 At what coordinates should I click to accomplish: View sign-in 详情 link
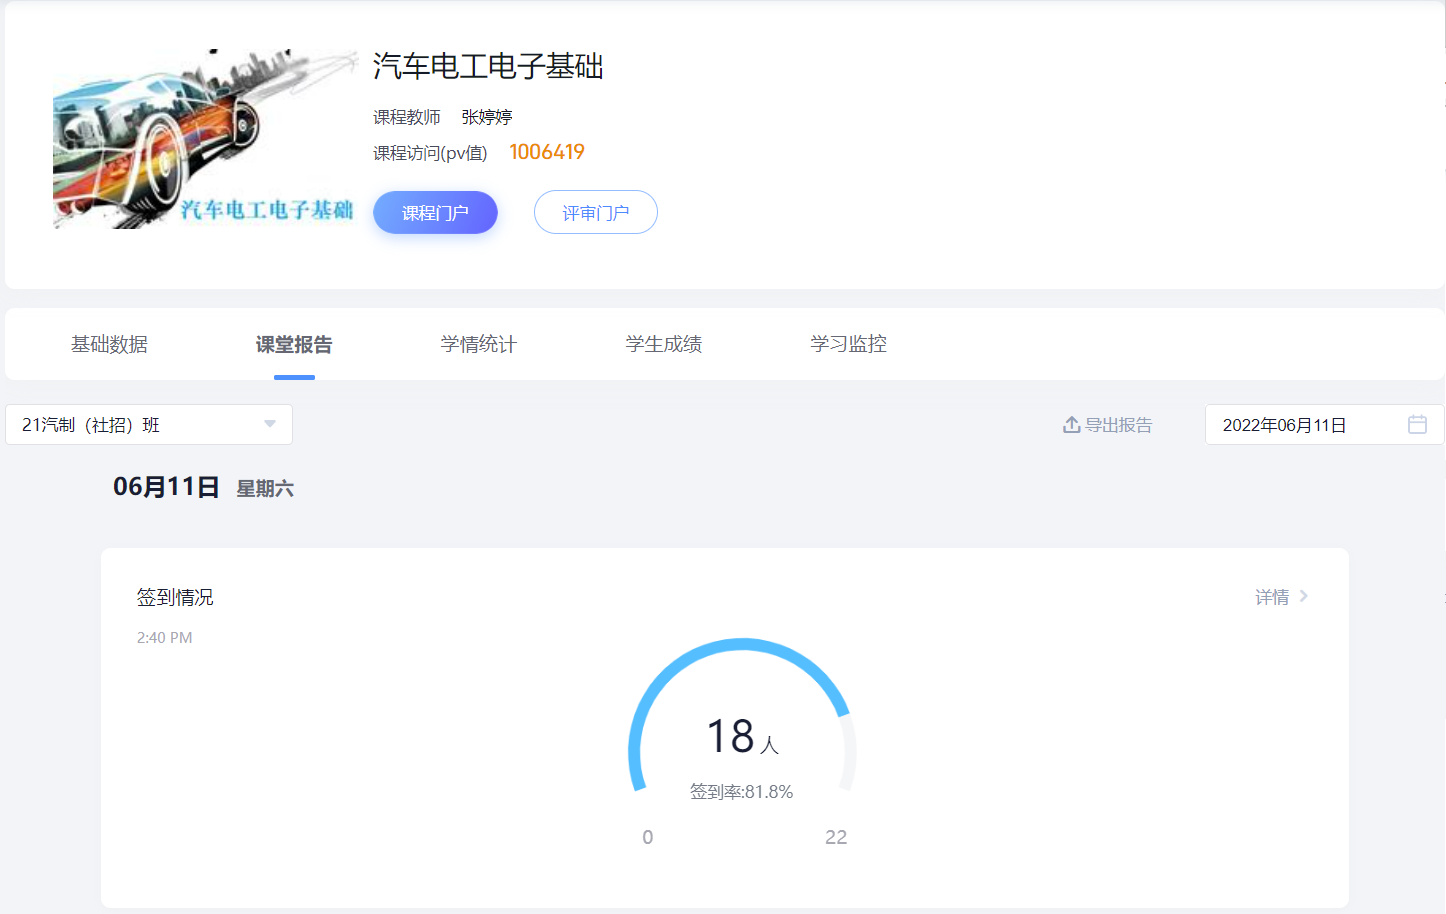[1272, 597]
